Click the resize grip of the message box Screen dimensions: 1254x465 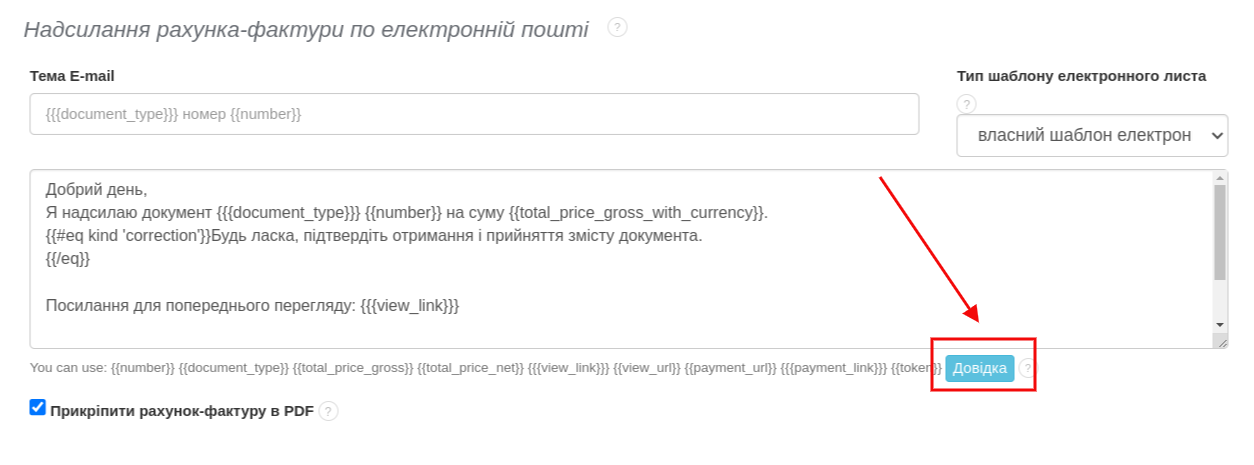(1221, 341)
